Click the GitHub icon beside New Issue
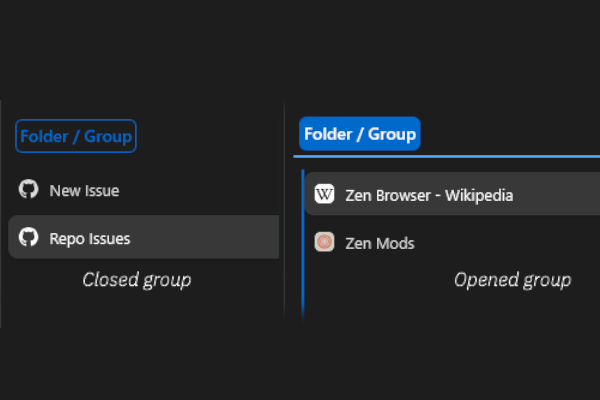Screen dimensions: 600x400 29,189
